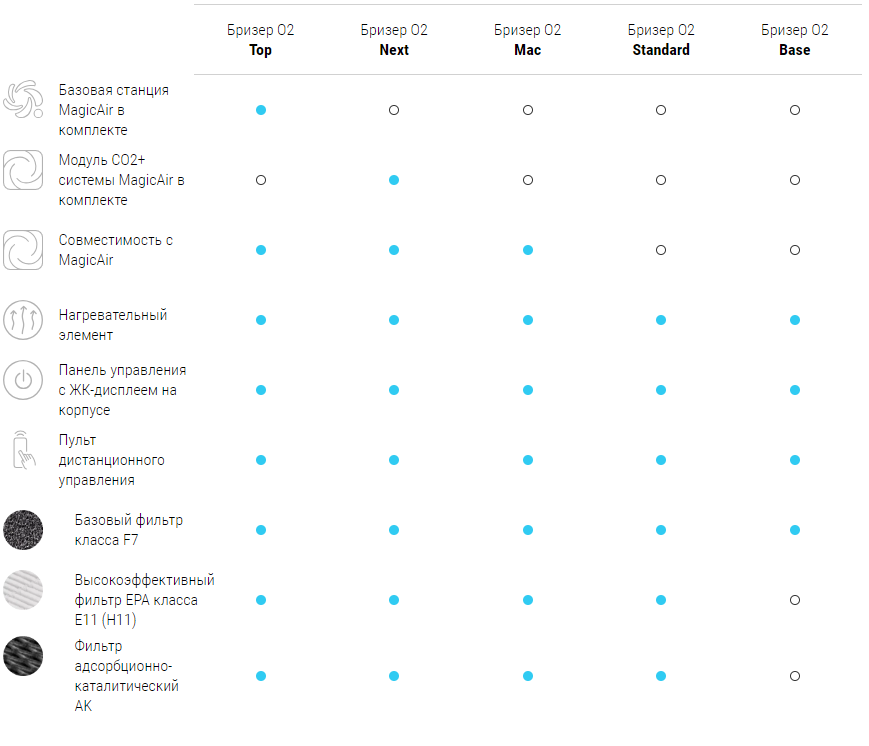Click the remote control hand icon
This screenshot has height=746, width=869.
tap(23, 451)
